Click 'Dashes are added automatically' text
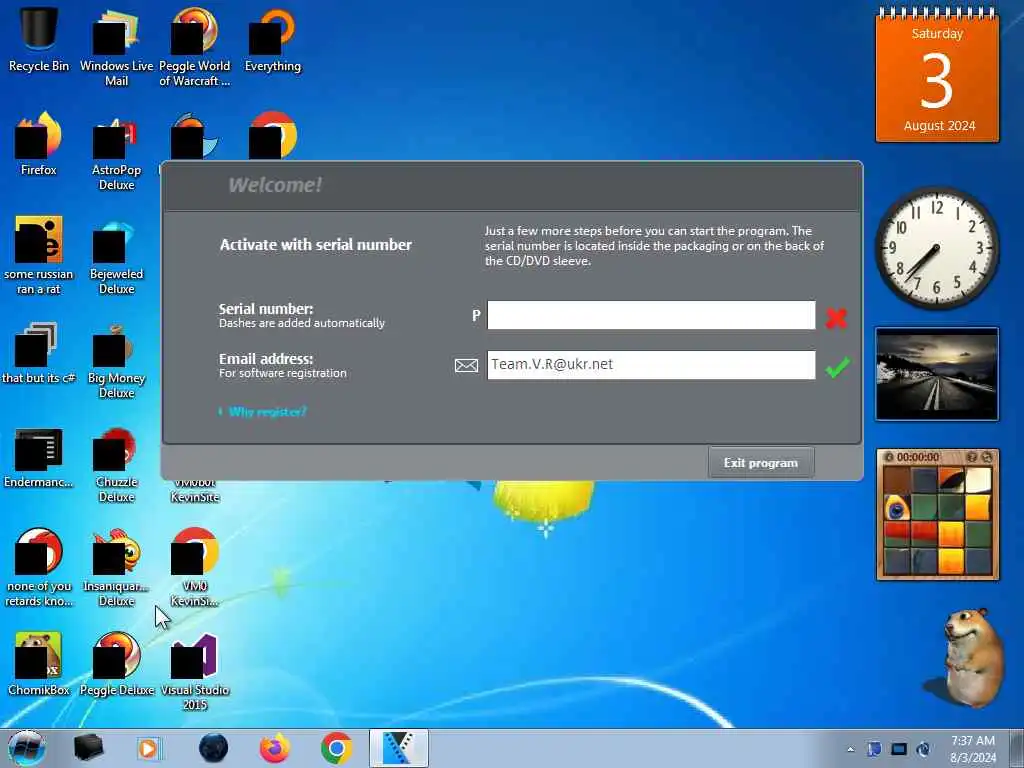Screen dimensions: 1024x768 [302, 323]
